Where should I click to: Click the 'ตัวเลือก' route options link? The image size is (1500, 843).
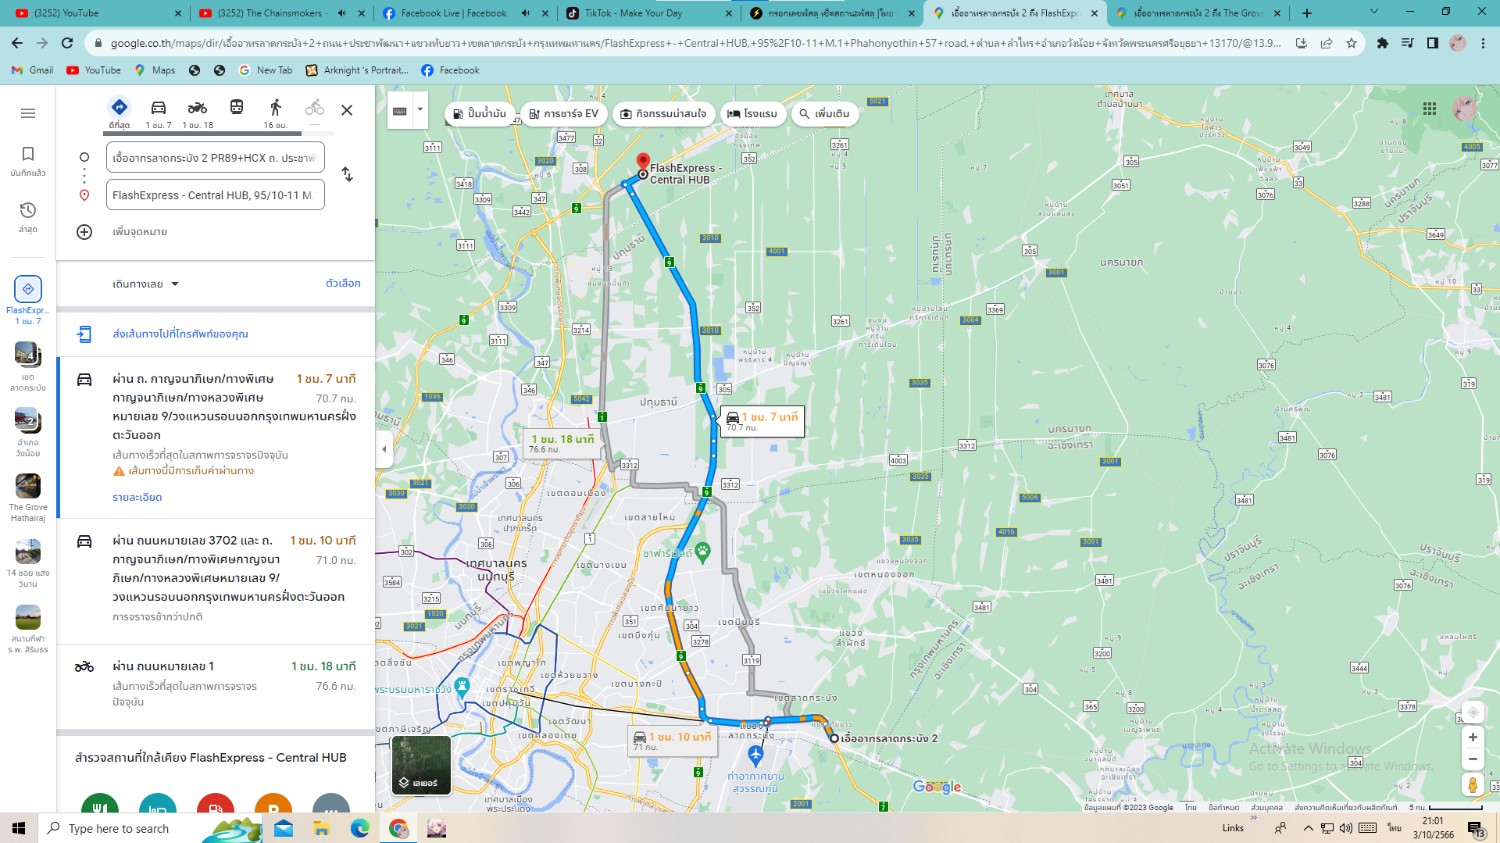(x=343, y=284)
